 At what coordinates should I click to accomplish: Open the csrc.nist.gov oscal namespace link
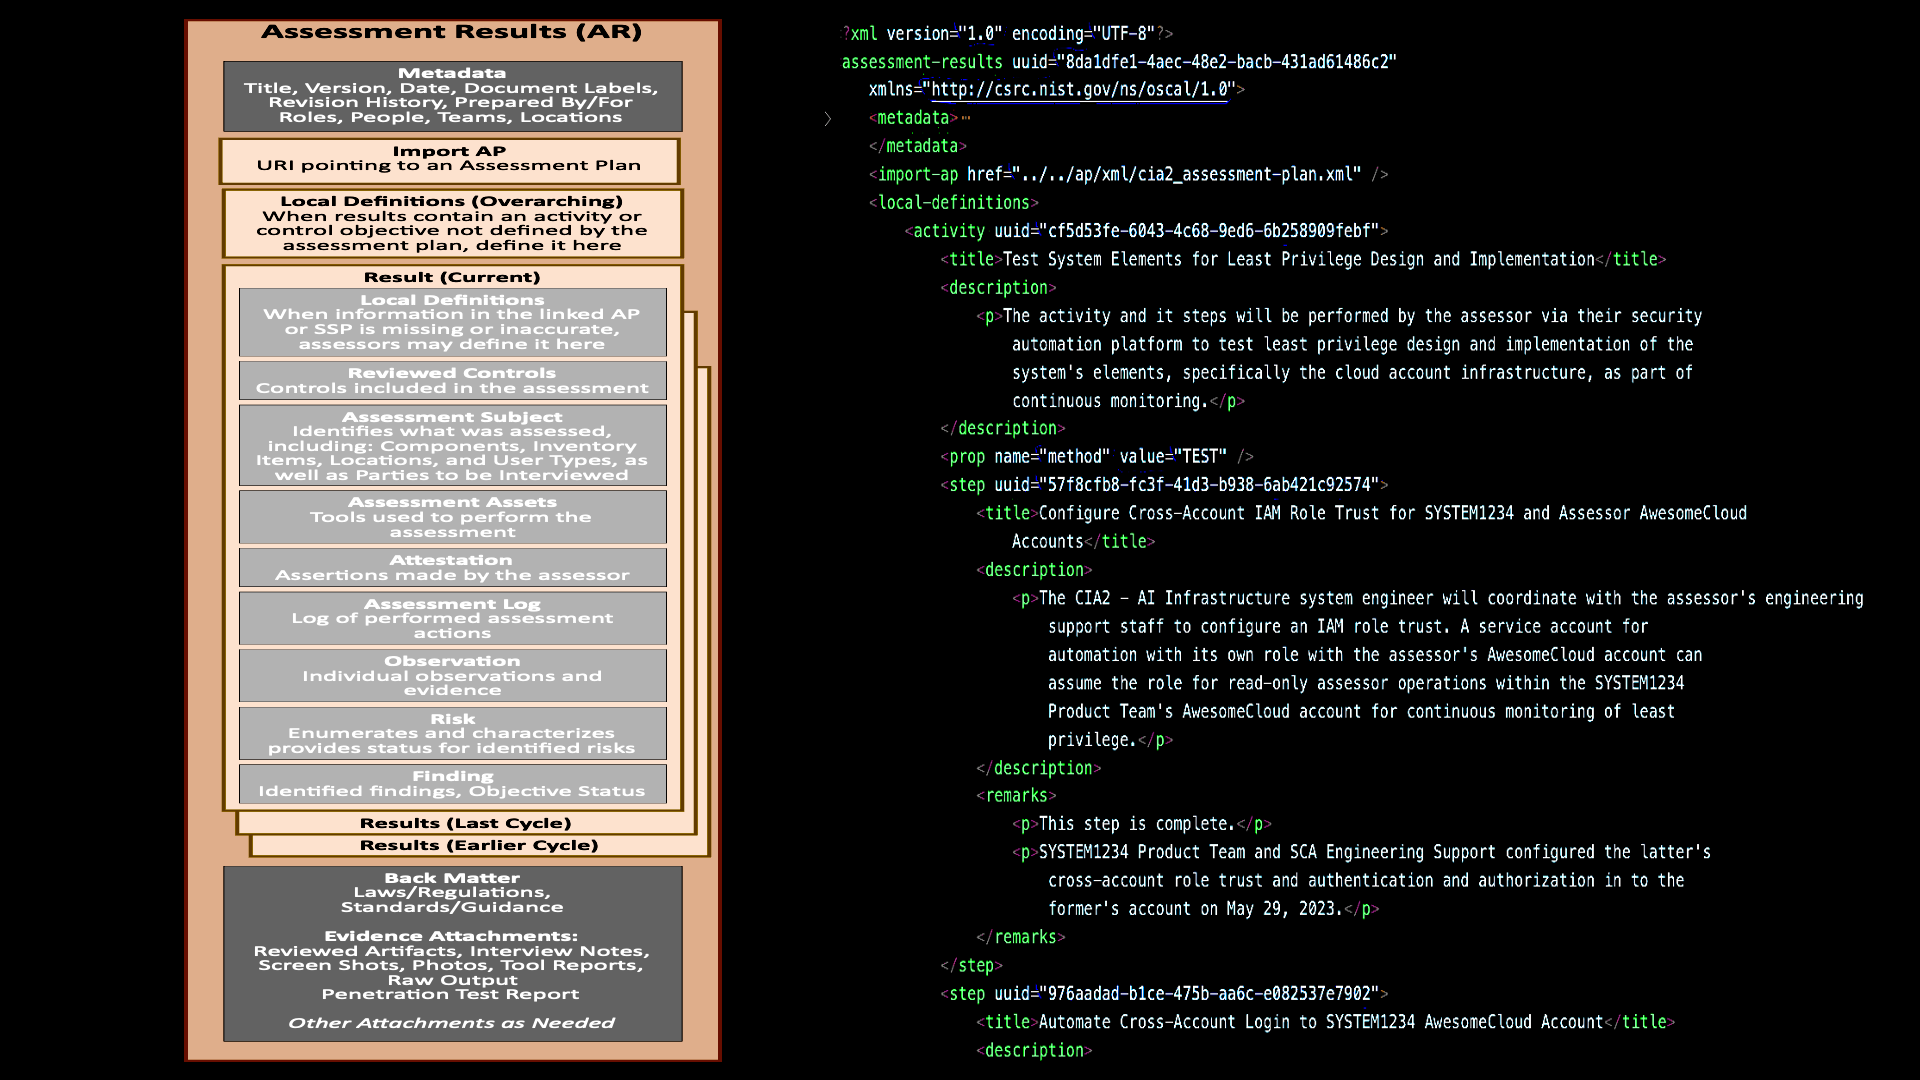(1079, 90)
